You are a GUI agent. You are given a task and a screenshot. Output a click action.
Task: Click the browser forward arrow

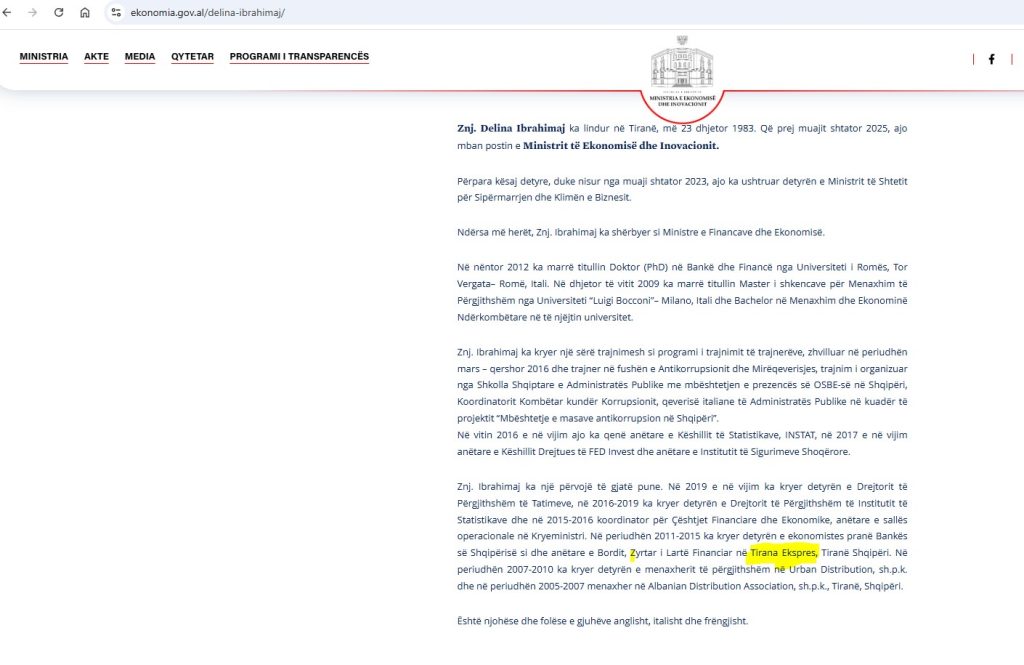(33, 12)
